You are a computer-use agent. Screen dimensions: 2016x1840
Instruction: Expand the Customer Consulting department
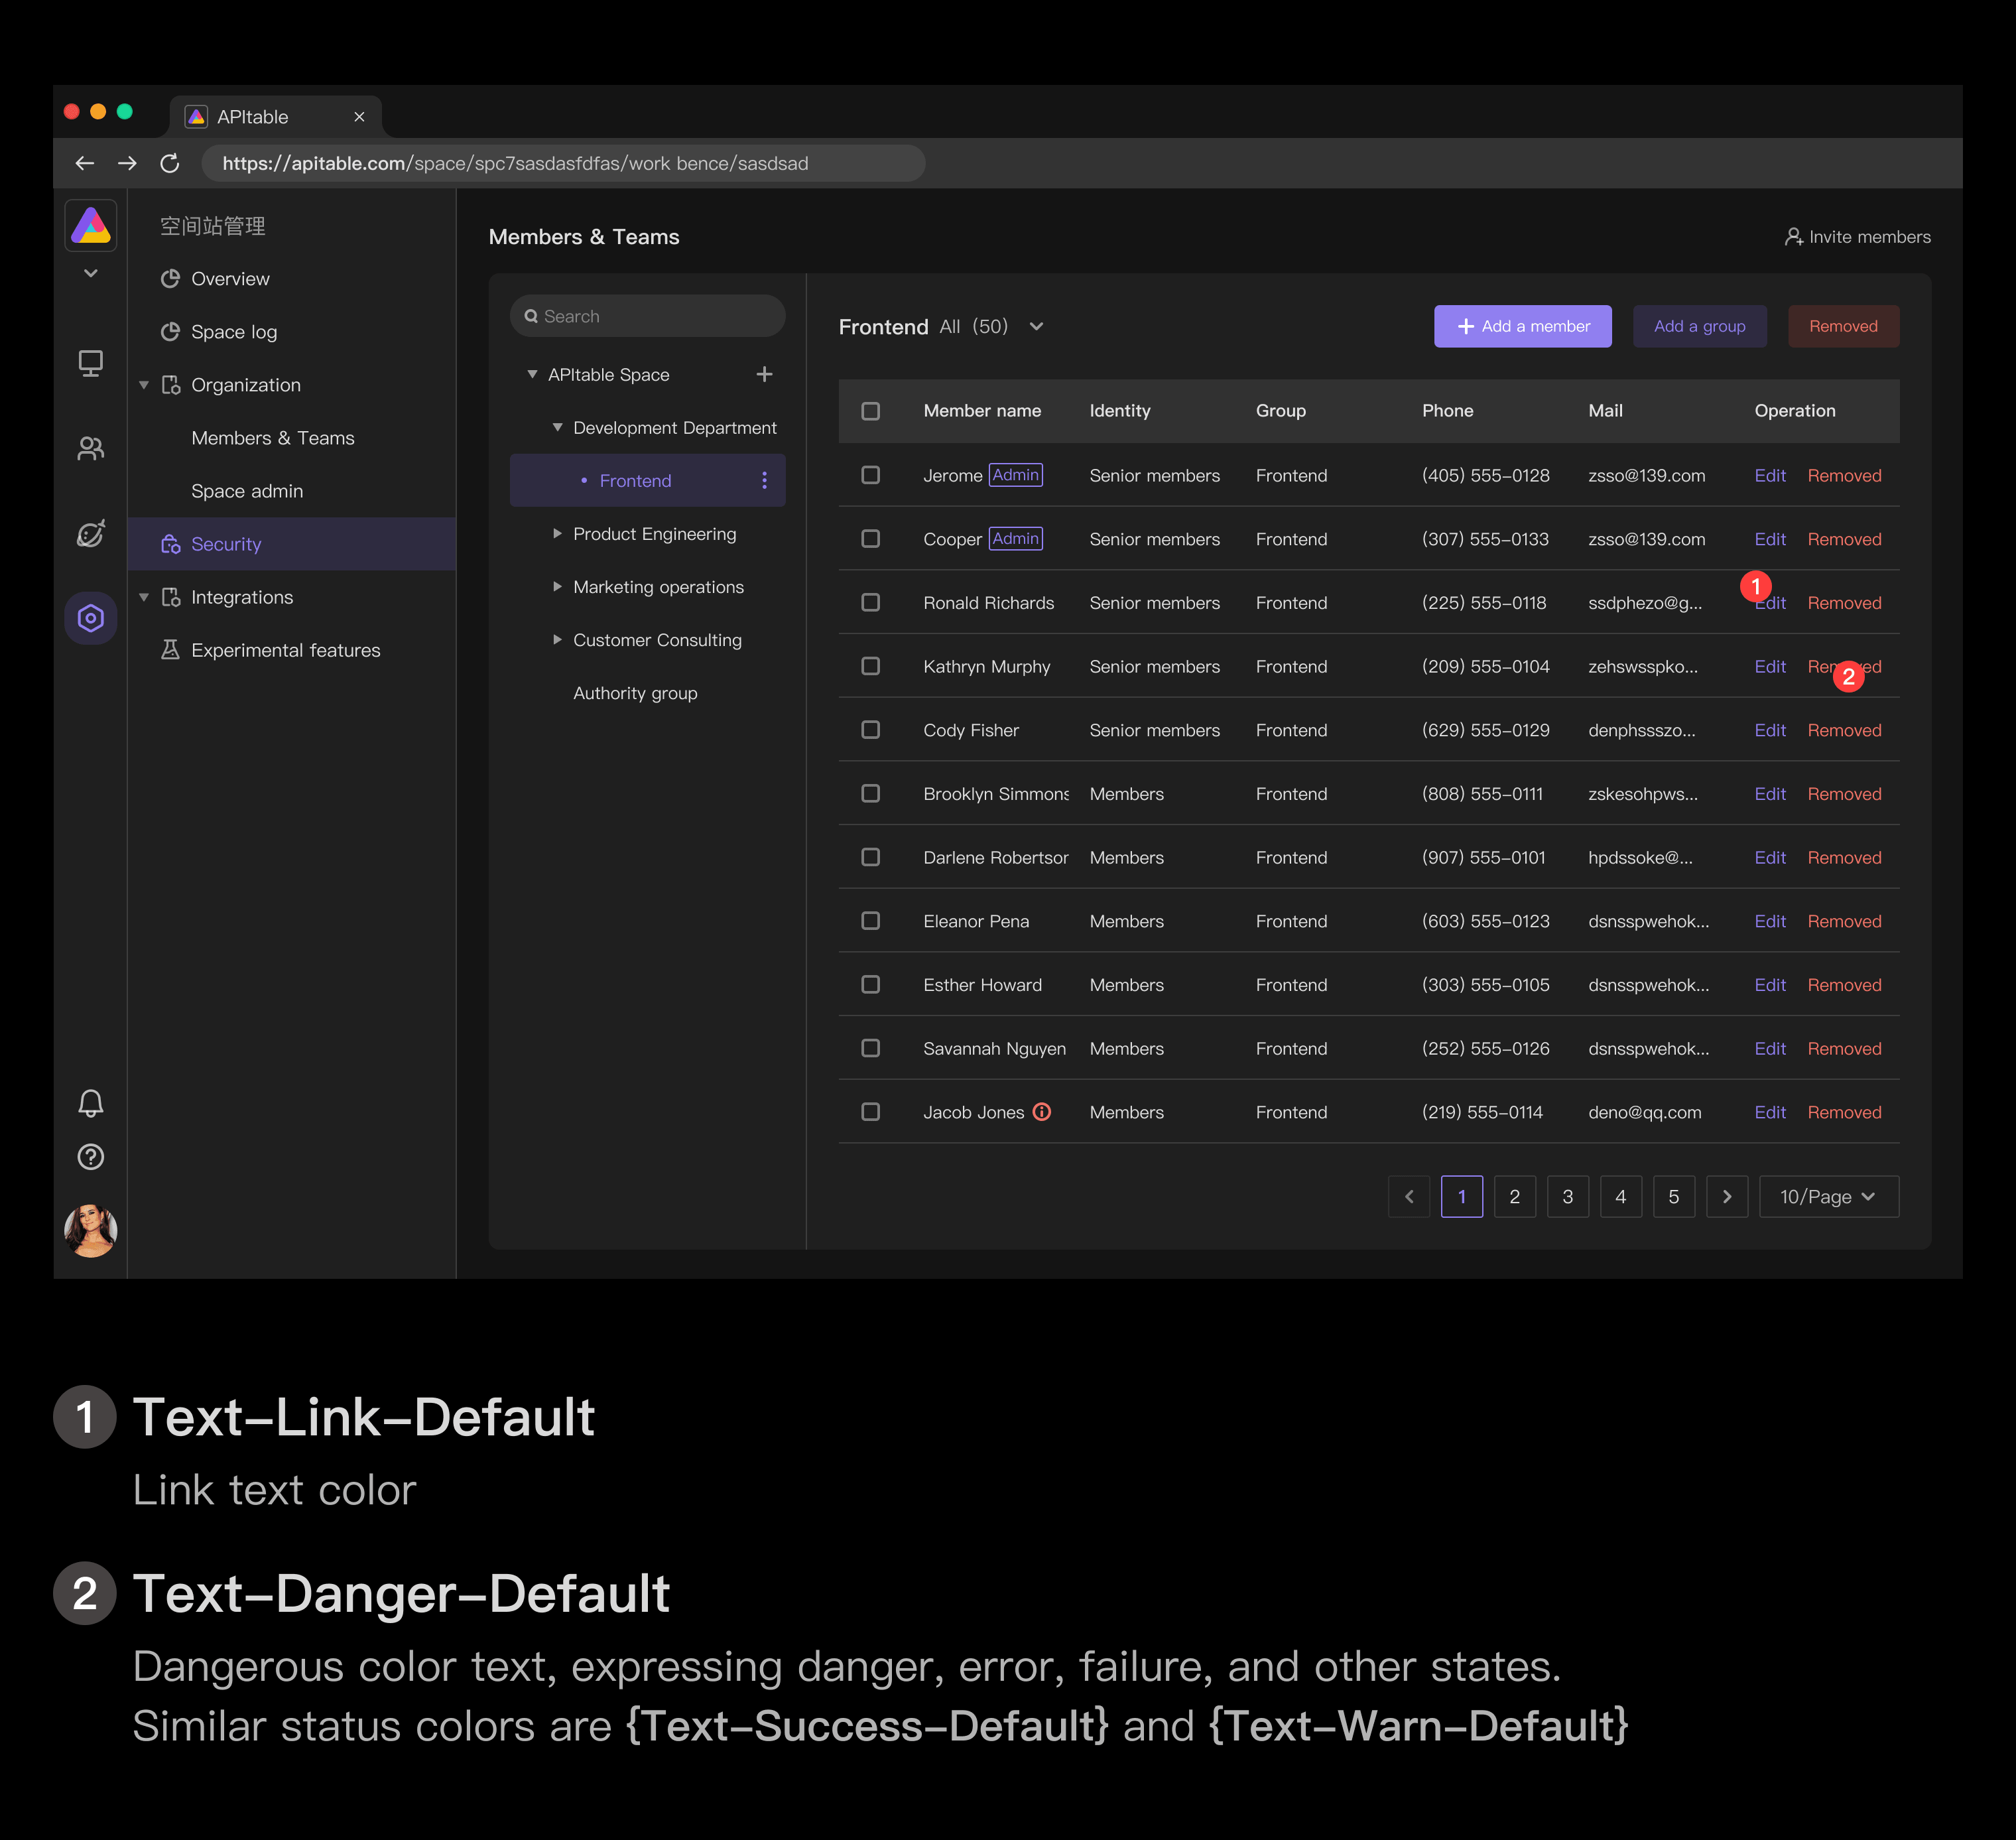pyautogui.click(x=556, y=637)
